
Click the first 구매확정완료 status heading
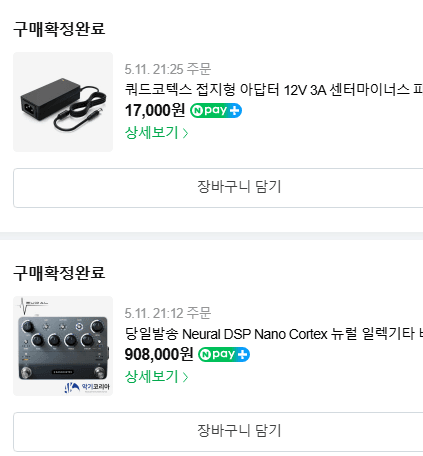pyautogui.click(x=59, y=29)
